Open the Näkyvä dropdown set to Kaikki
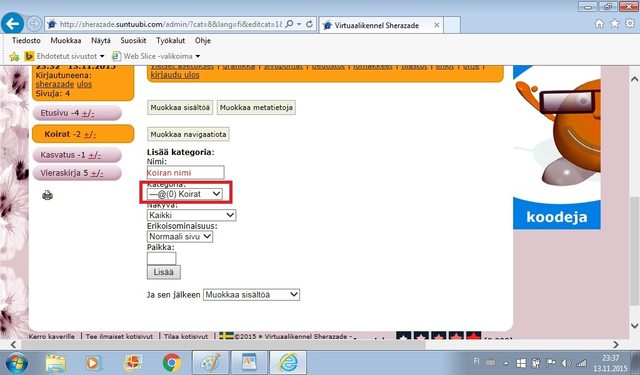Image resolution: width=640 pixels, height=375 pixels. [191, 215]
